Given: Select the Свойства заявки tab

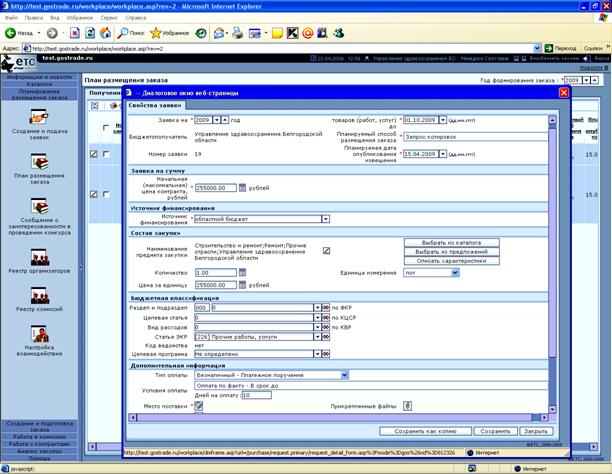Looking at the screenshot, I should click(x=155, y=105).
